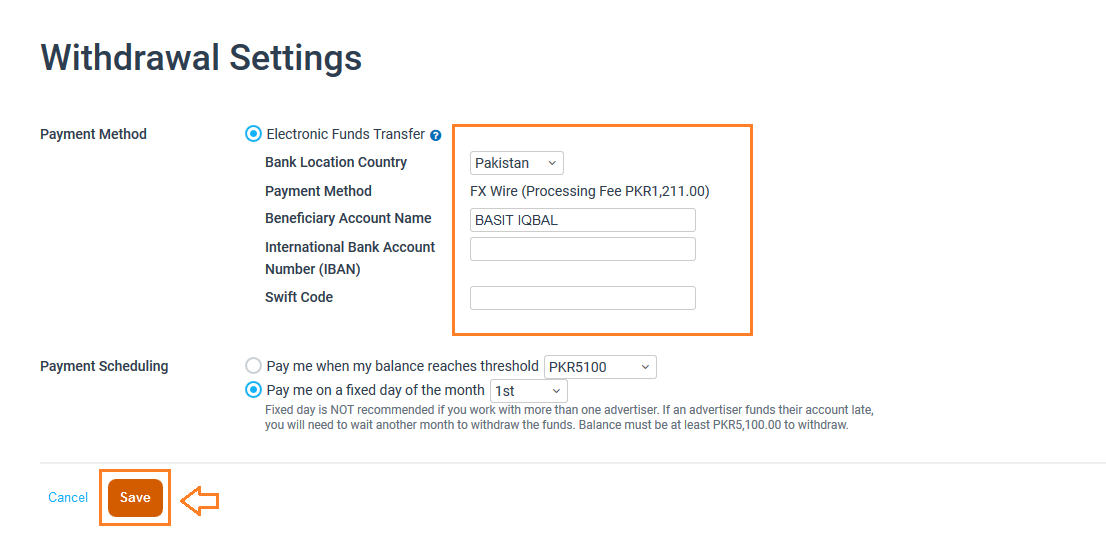This screenshot has height=535, width=1106.
Task: Focus the Beneficiary Account Name field
Action: (x=582, y=220)
